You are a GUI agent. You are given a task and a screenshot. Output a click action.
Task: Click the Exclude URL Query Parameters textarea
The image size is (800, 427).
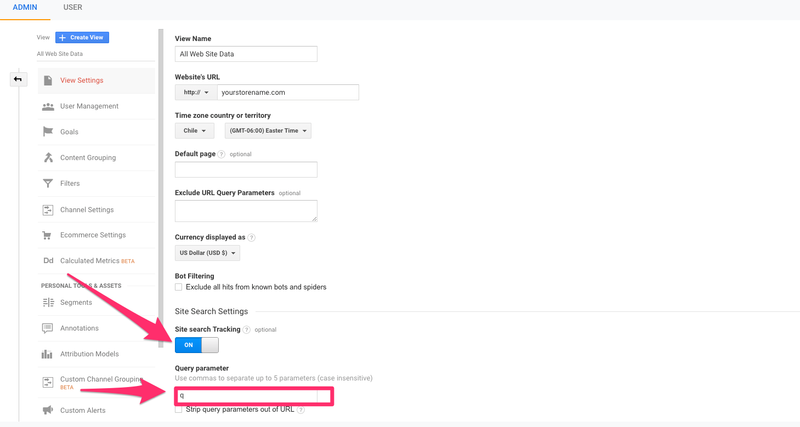tap(246, 211)
